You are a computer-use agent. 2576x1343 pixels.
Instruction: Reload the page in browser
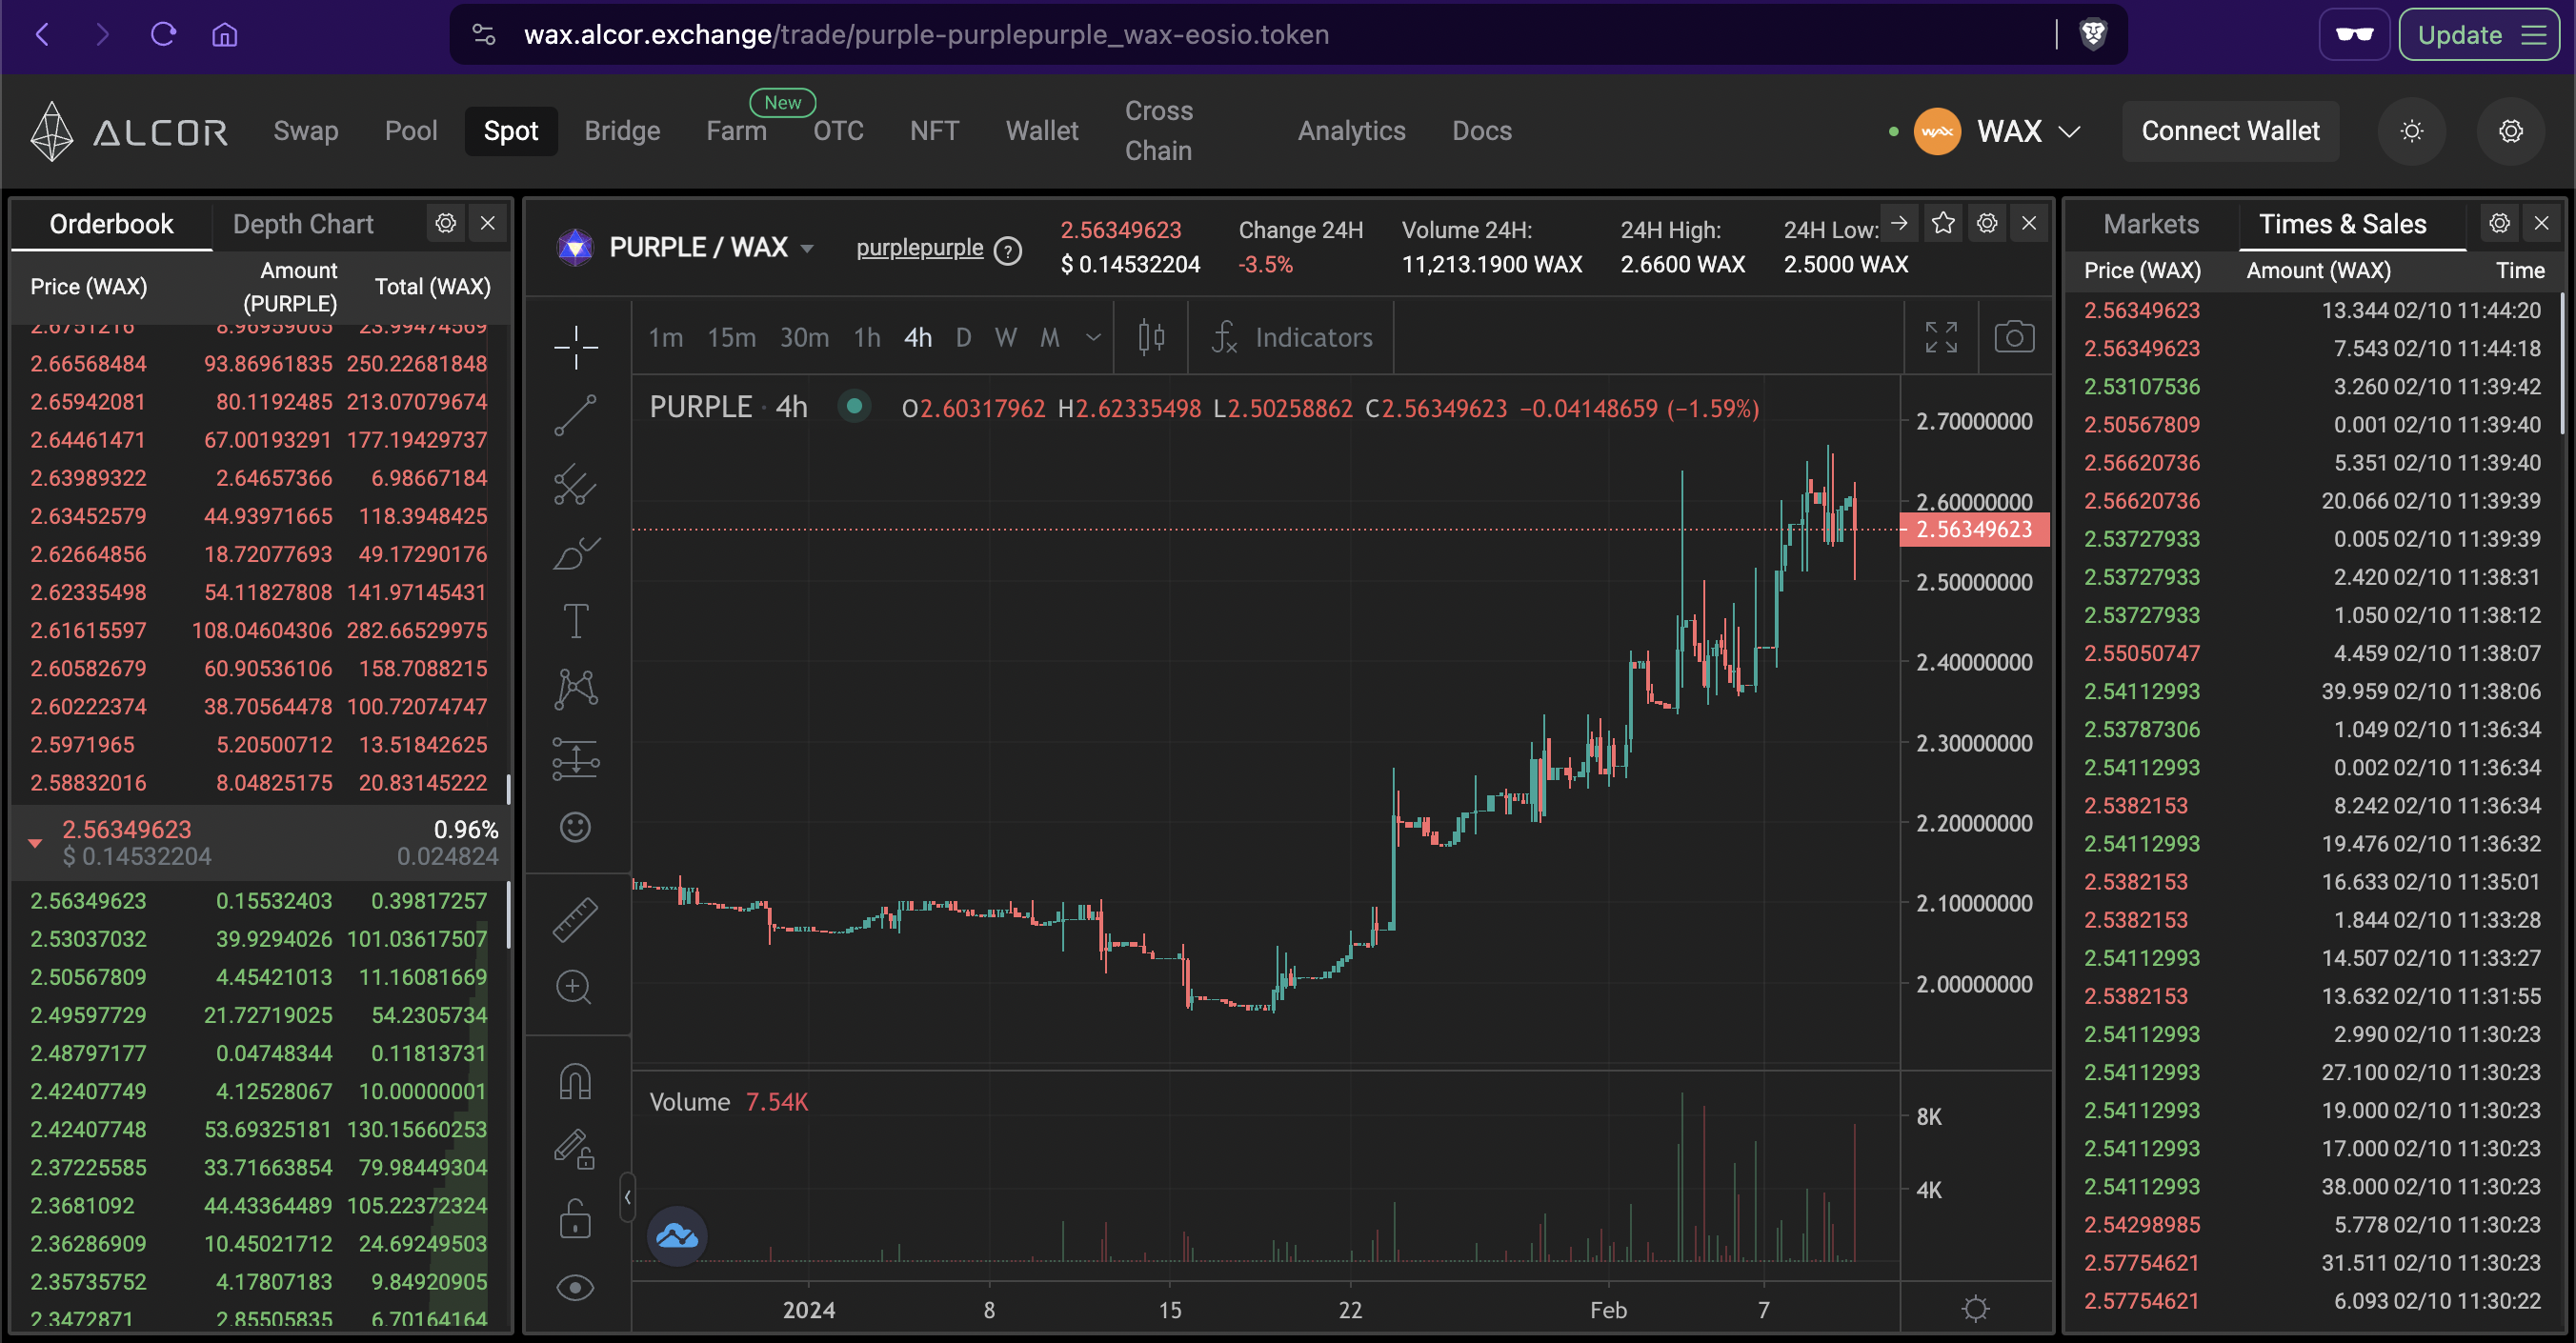coord(163,35)
